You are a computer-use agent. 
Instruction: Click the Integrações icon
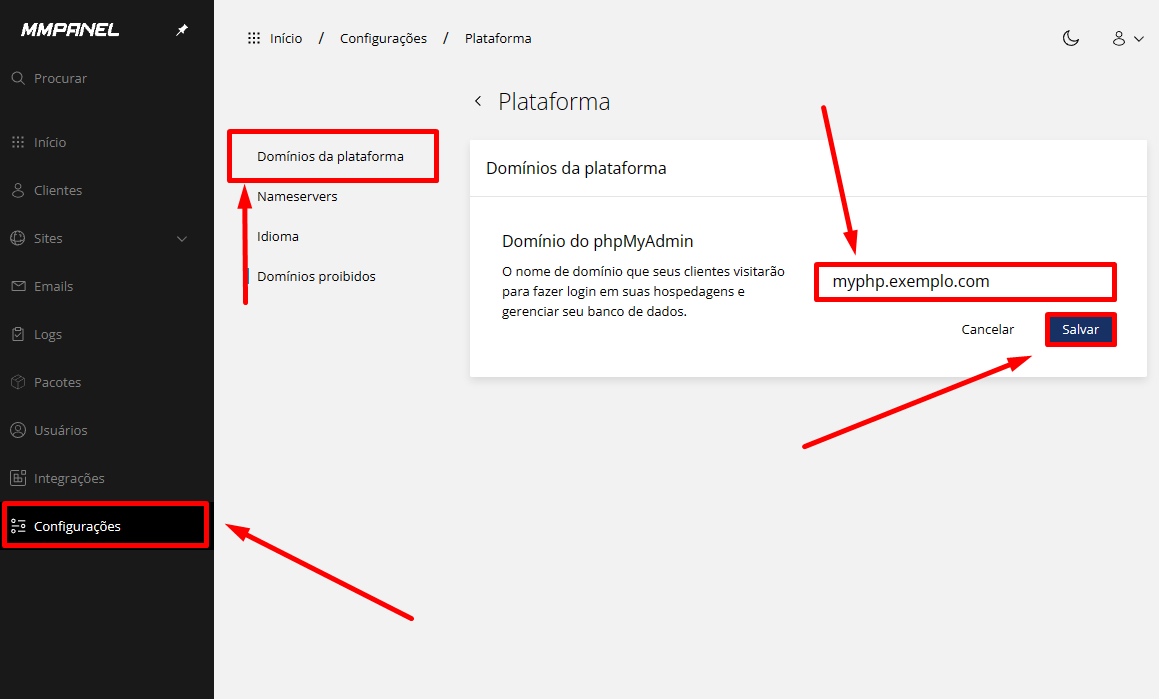18,478
